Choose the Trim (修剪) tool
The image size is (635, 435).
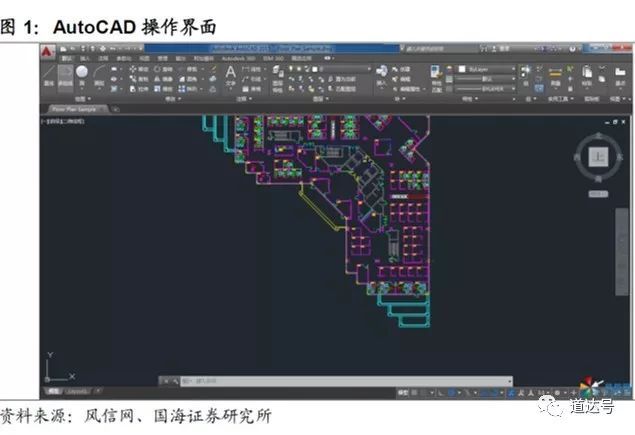(188, 69)
